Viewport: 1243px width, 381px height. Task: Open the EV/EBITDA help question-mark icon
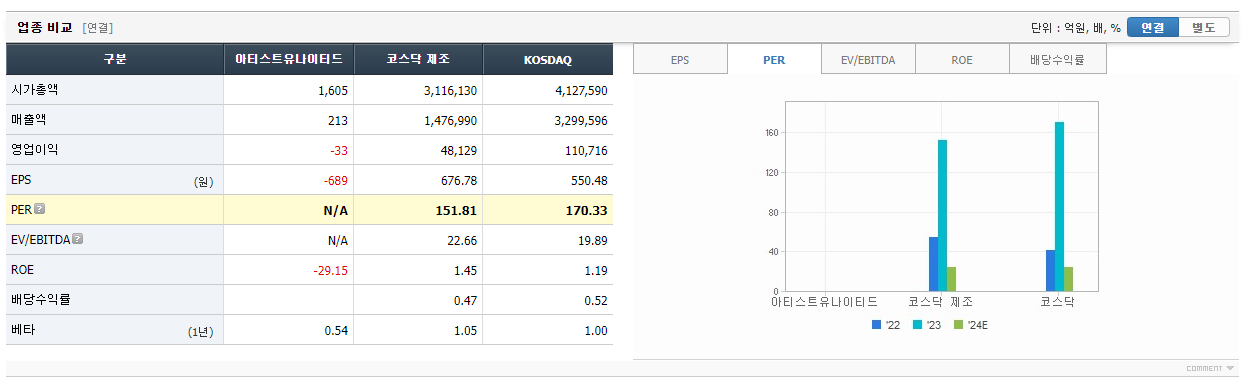pyautogui.click(x=78, y=240)
